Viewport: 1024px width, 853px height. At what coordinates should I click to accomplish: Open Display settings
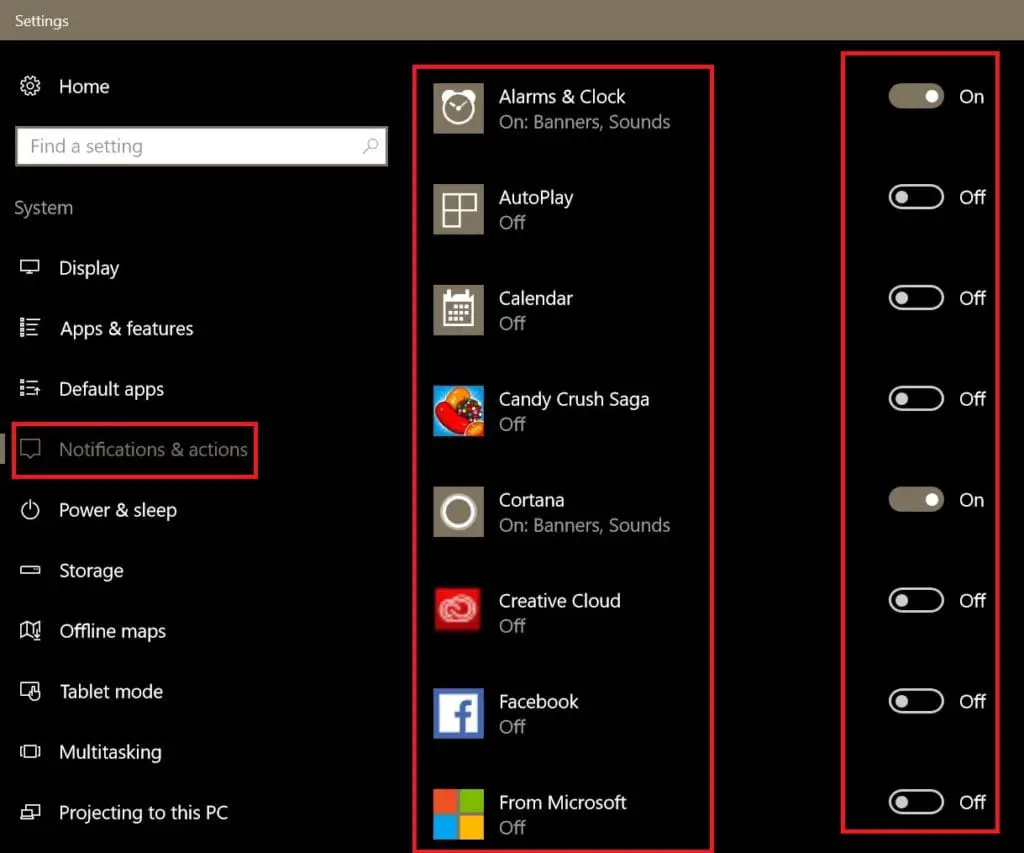(89, 268)
